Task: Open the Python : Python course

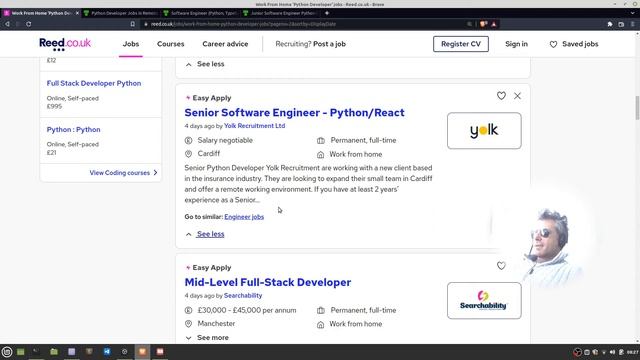Action: pyautogui.click(x=73, y=129)
